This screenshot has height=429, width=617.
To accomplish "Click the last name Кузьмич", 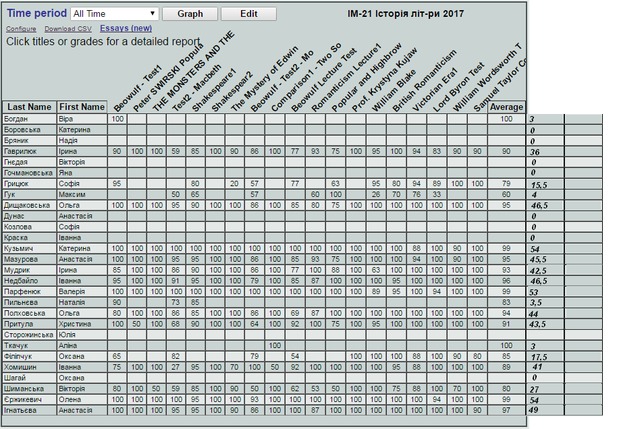I will [19, 248].
